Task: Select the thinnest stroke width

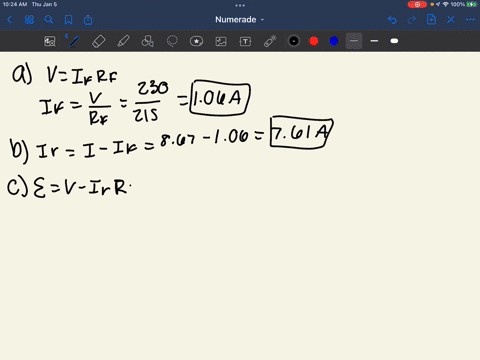Action: point(354,41)
